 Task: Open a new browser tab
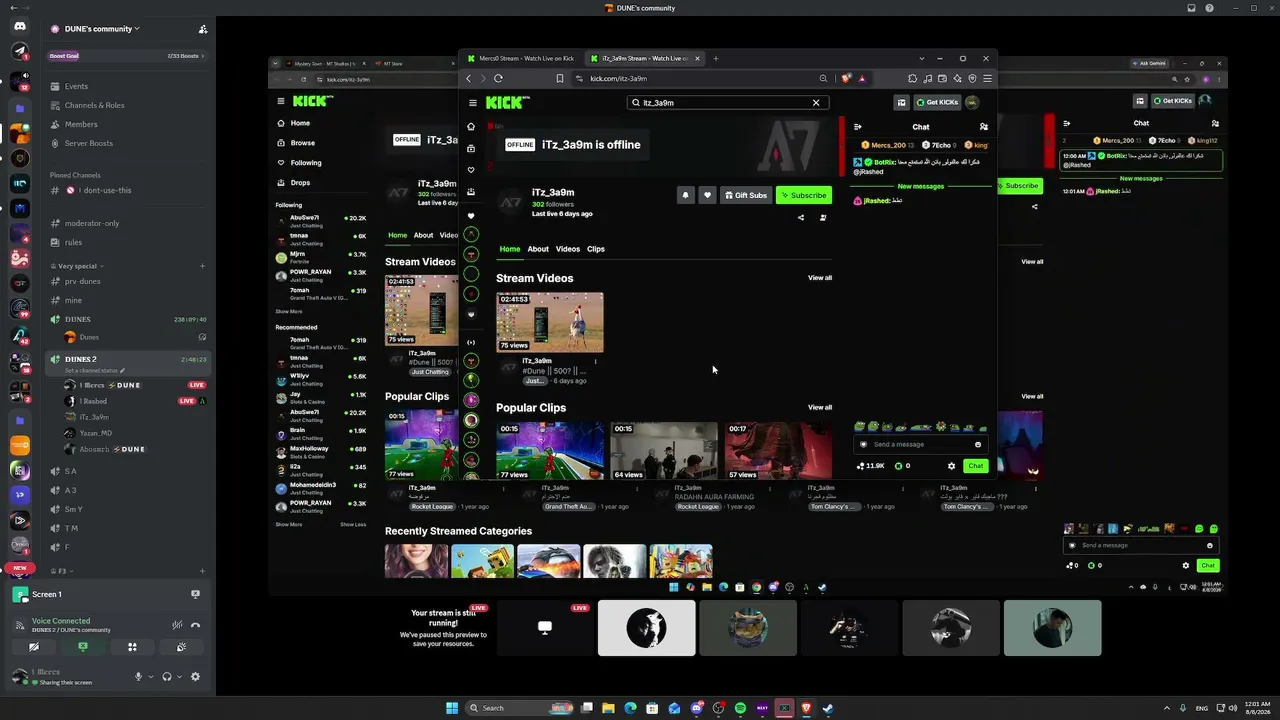coord(716,58)
